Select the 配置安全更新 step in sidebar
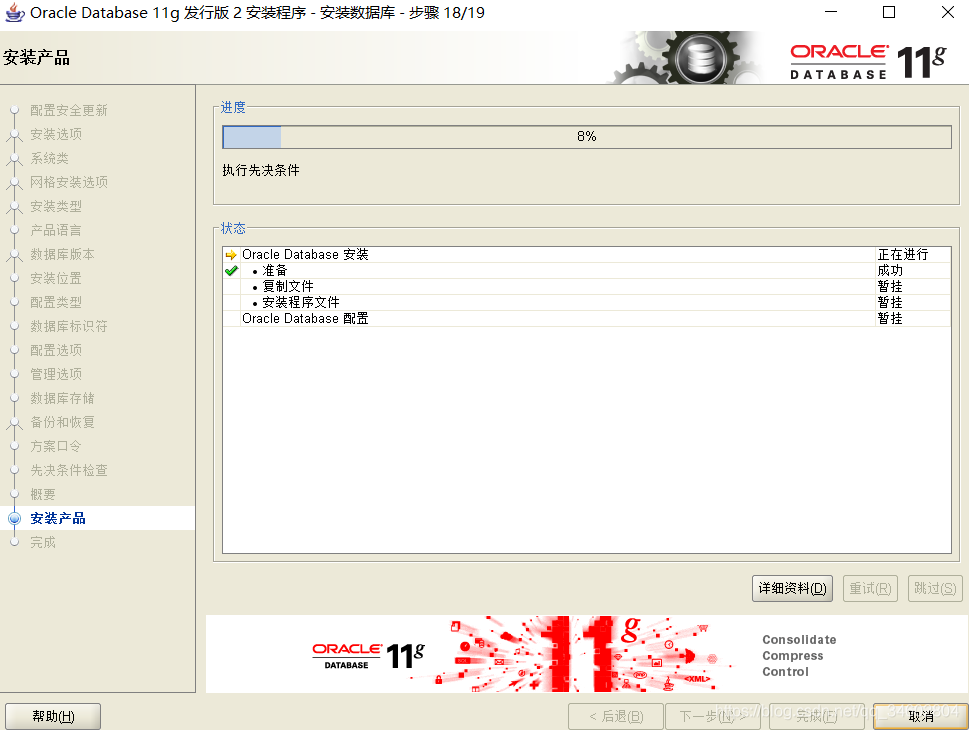 (69, 111)
